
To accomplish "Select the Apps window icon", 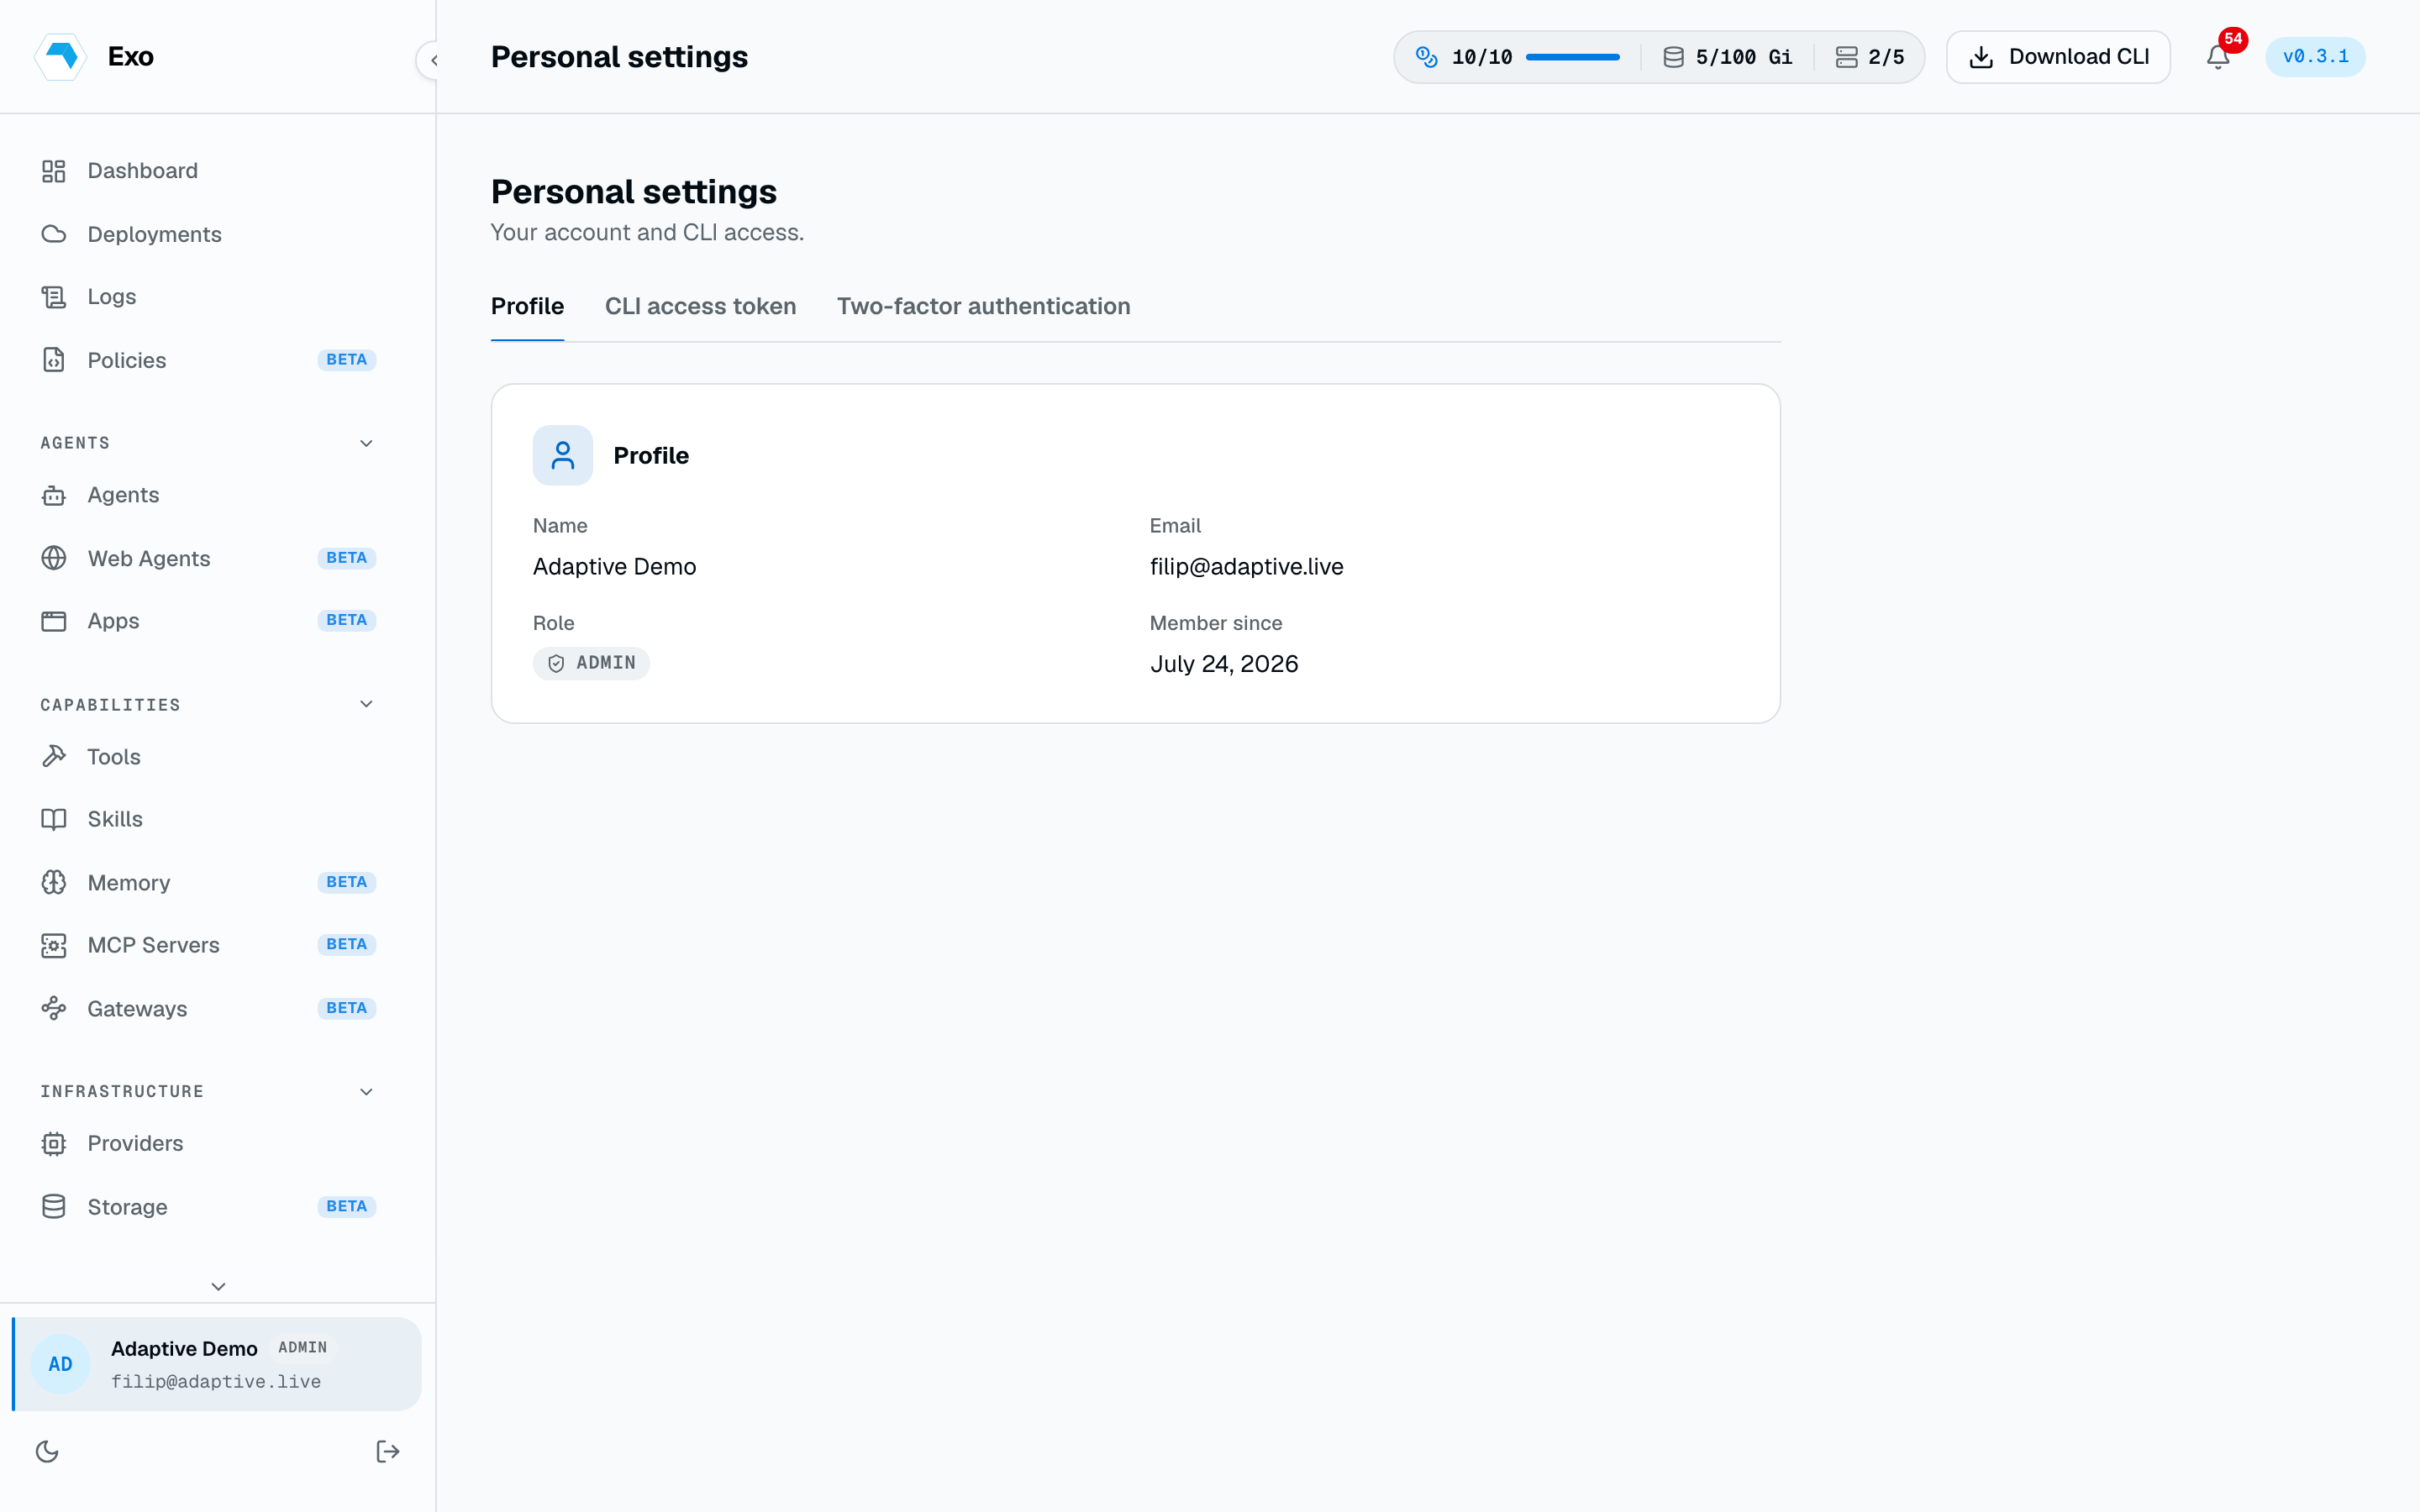I will click(x=54, y=621).
